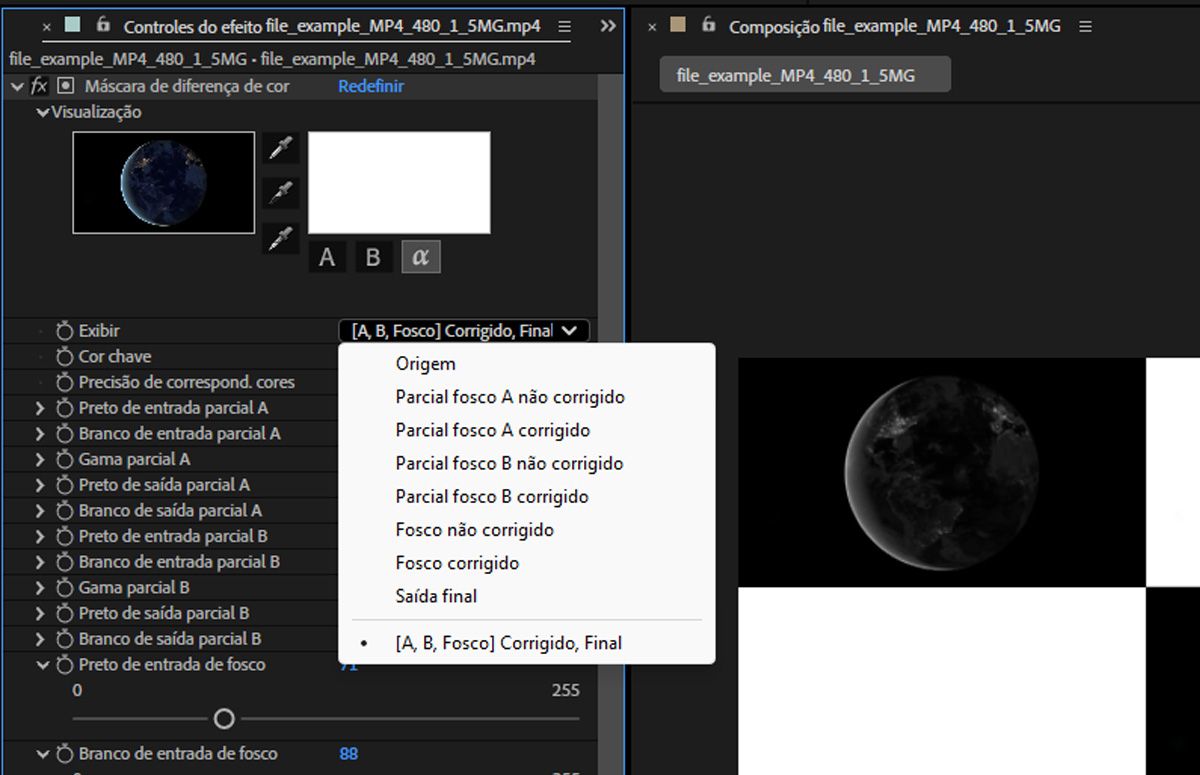Expand Gama parcial A property
1200x775 pixels.
tap(41, 459)
